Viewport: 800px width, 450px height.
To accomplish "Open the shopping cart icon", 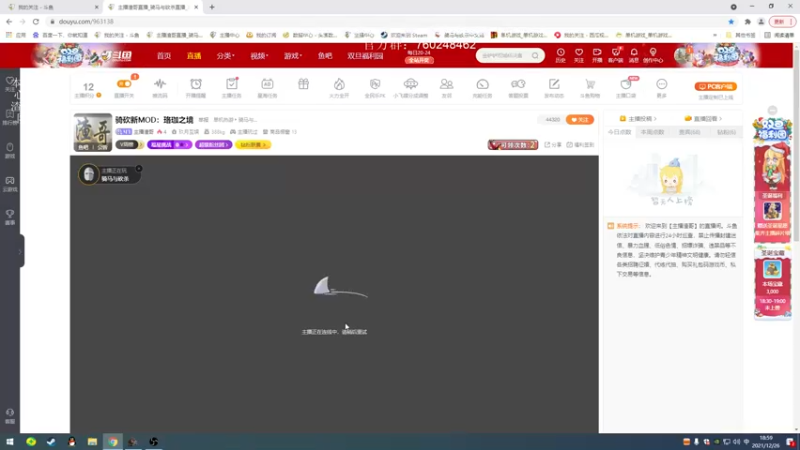I will tap(590, 84).
